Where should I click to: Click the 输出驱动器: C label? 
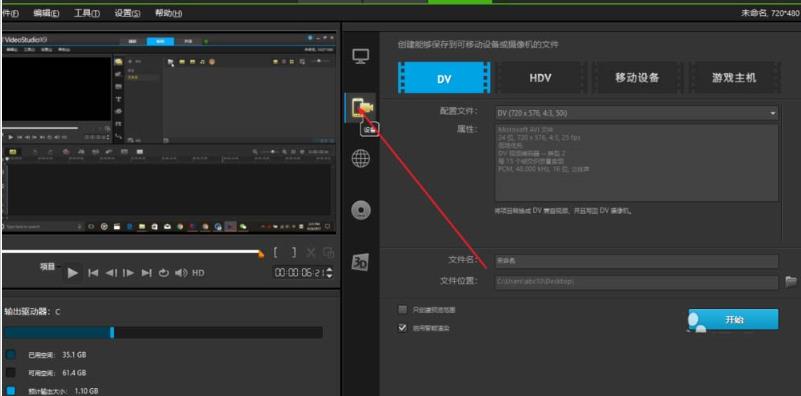(x=32, y=312)
